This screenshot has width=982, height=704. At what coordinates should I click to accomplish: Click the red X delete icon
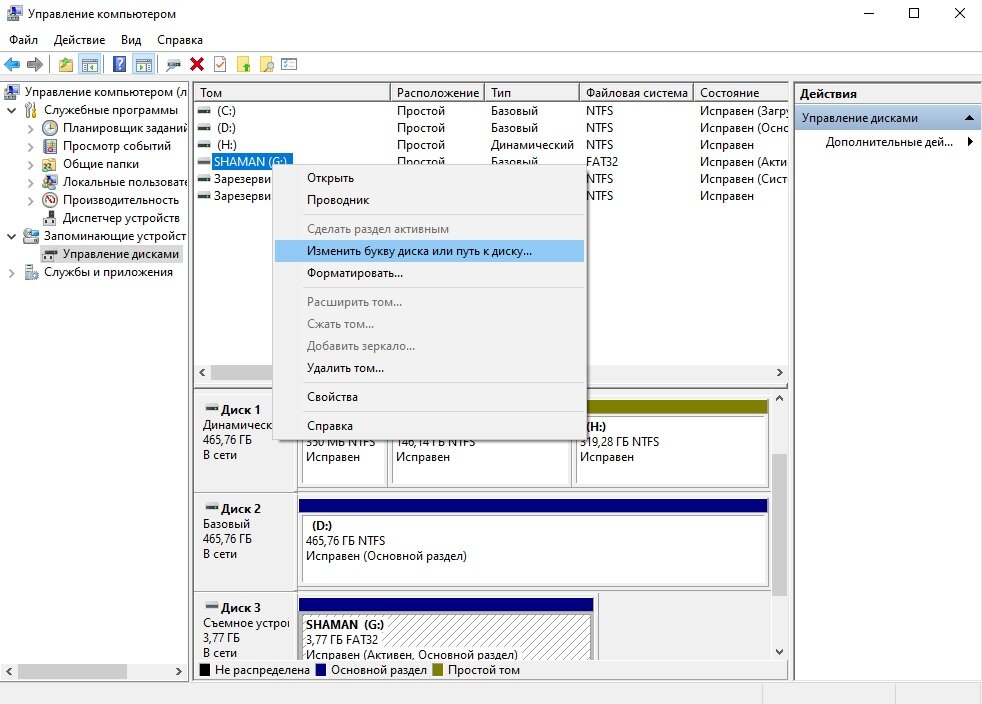(x=197, y=64)
